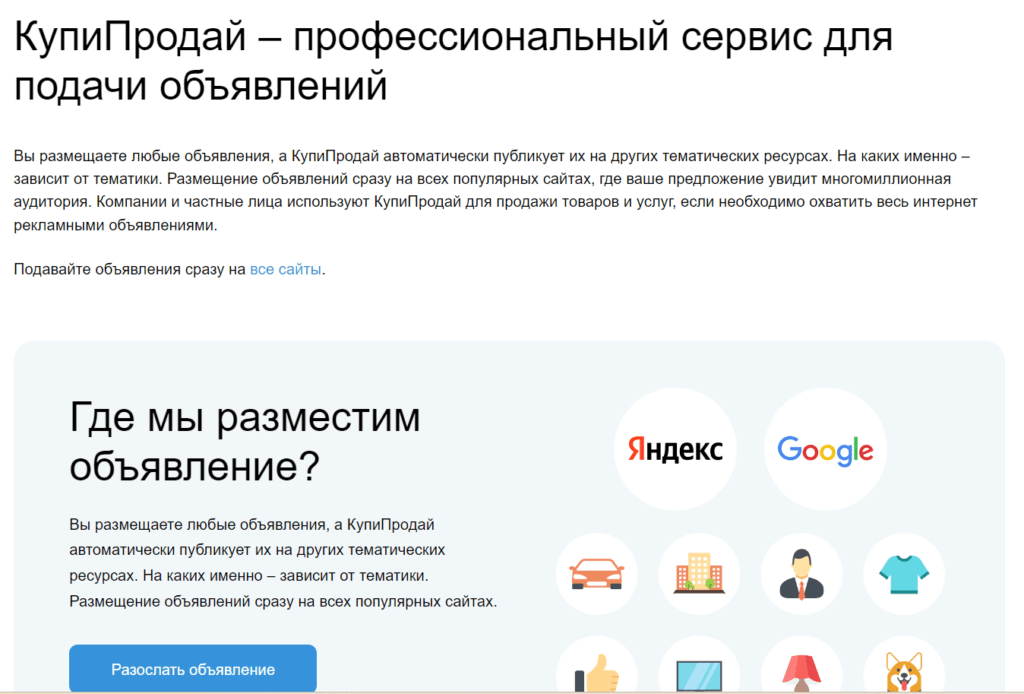The image size is (1024, 694).
Task: Click text 'рекламными объявлениями.'
Action: (116, 225)
